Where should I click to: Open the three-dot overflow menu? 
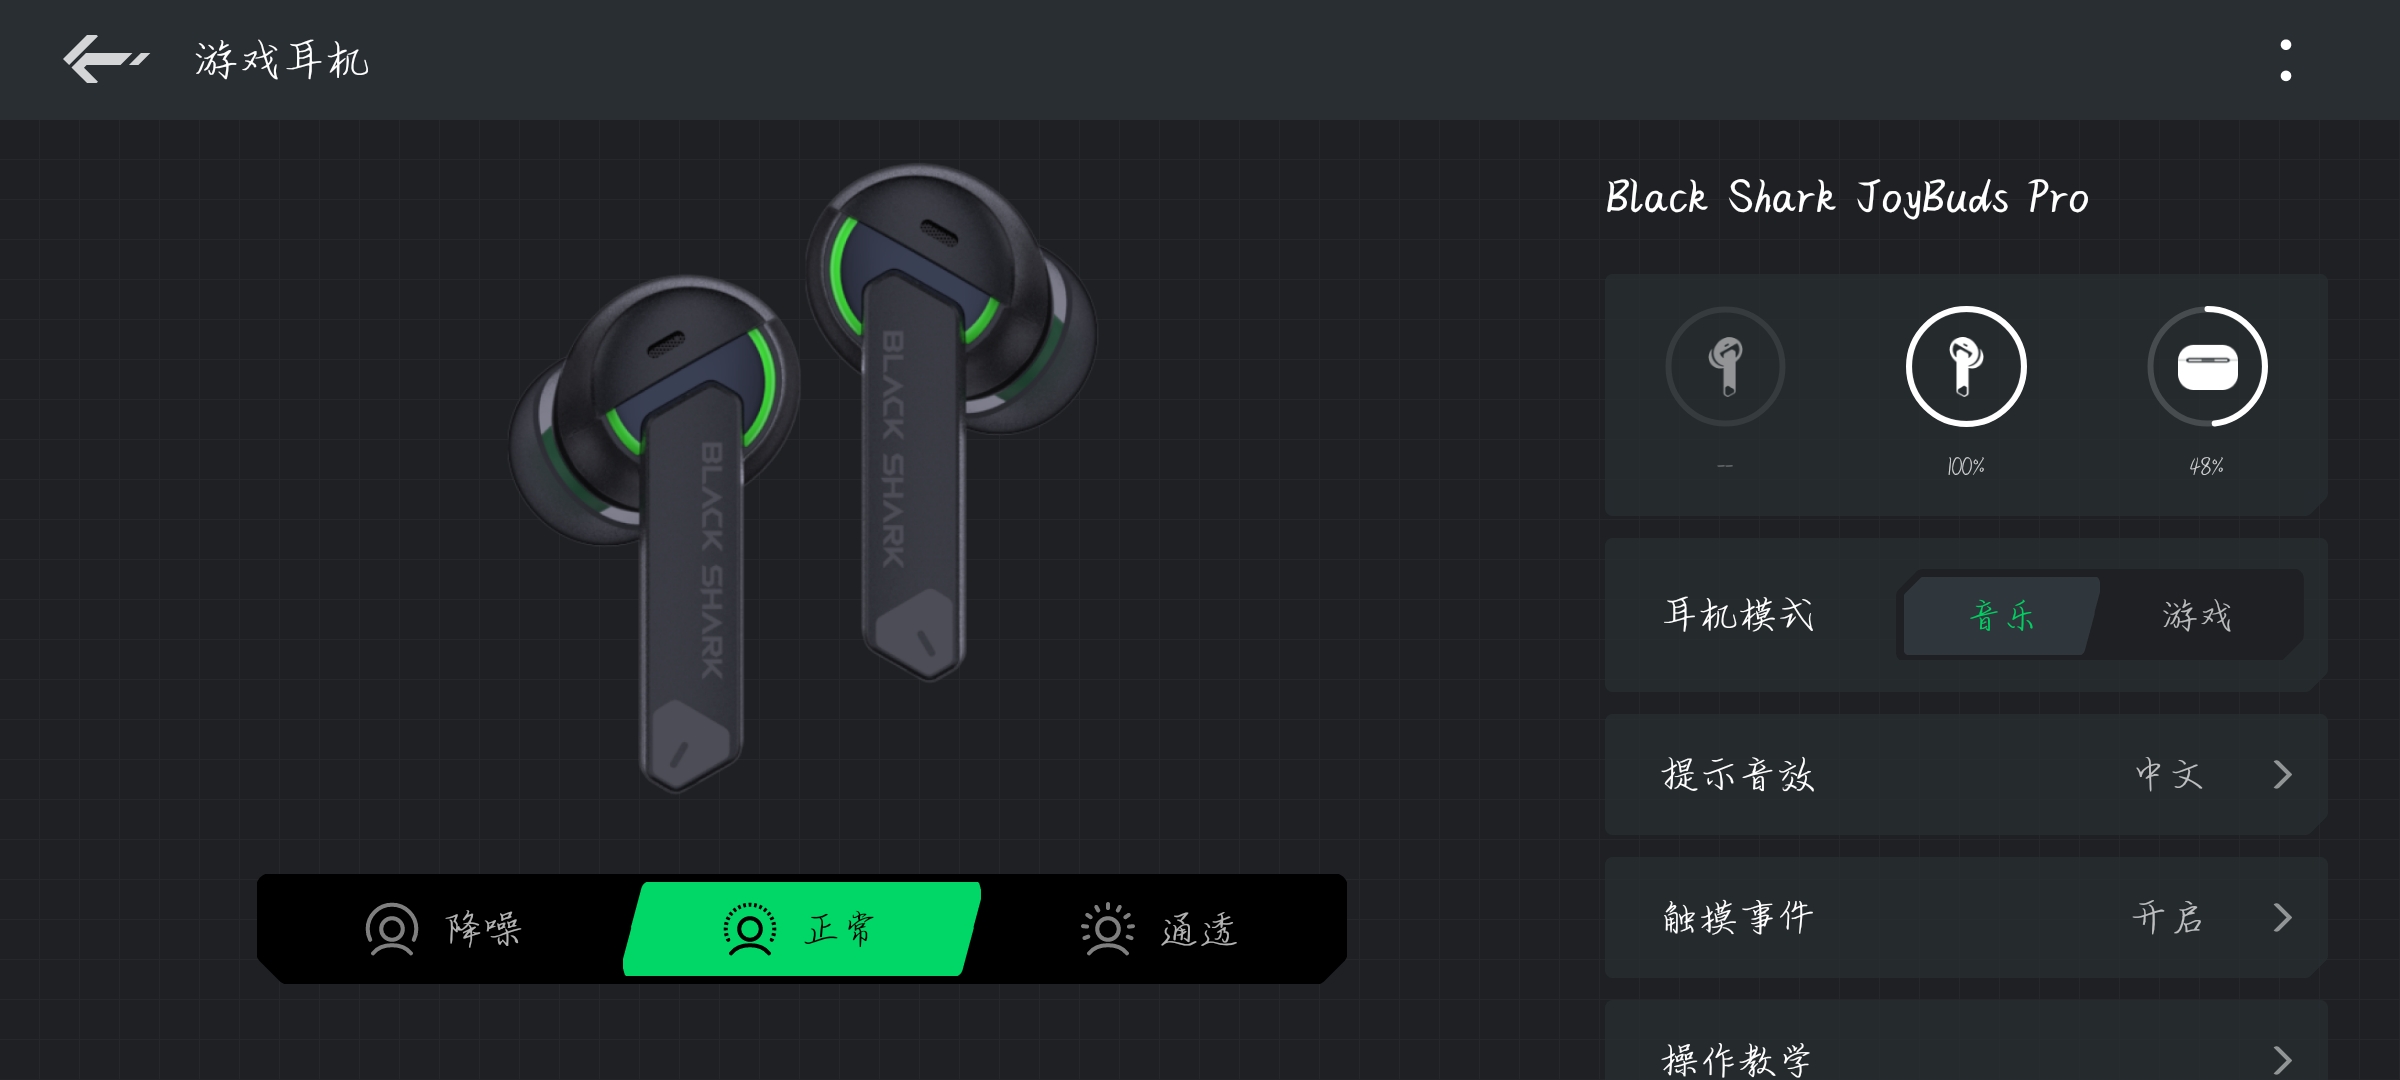pos(2285,60)
